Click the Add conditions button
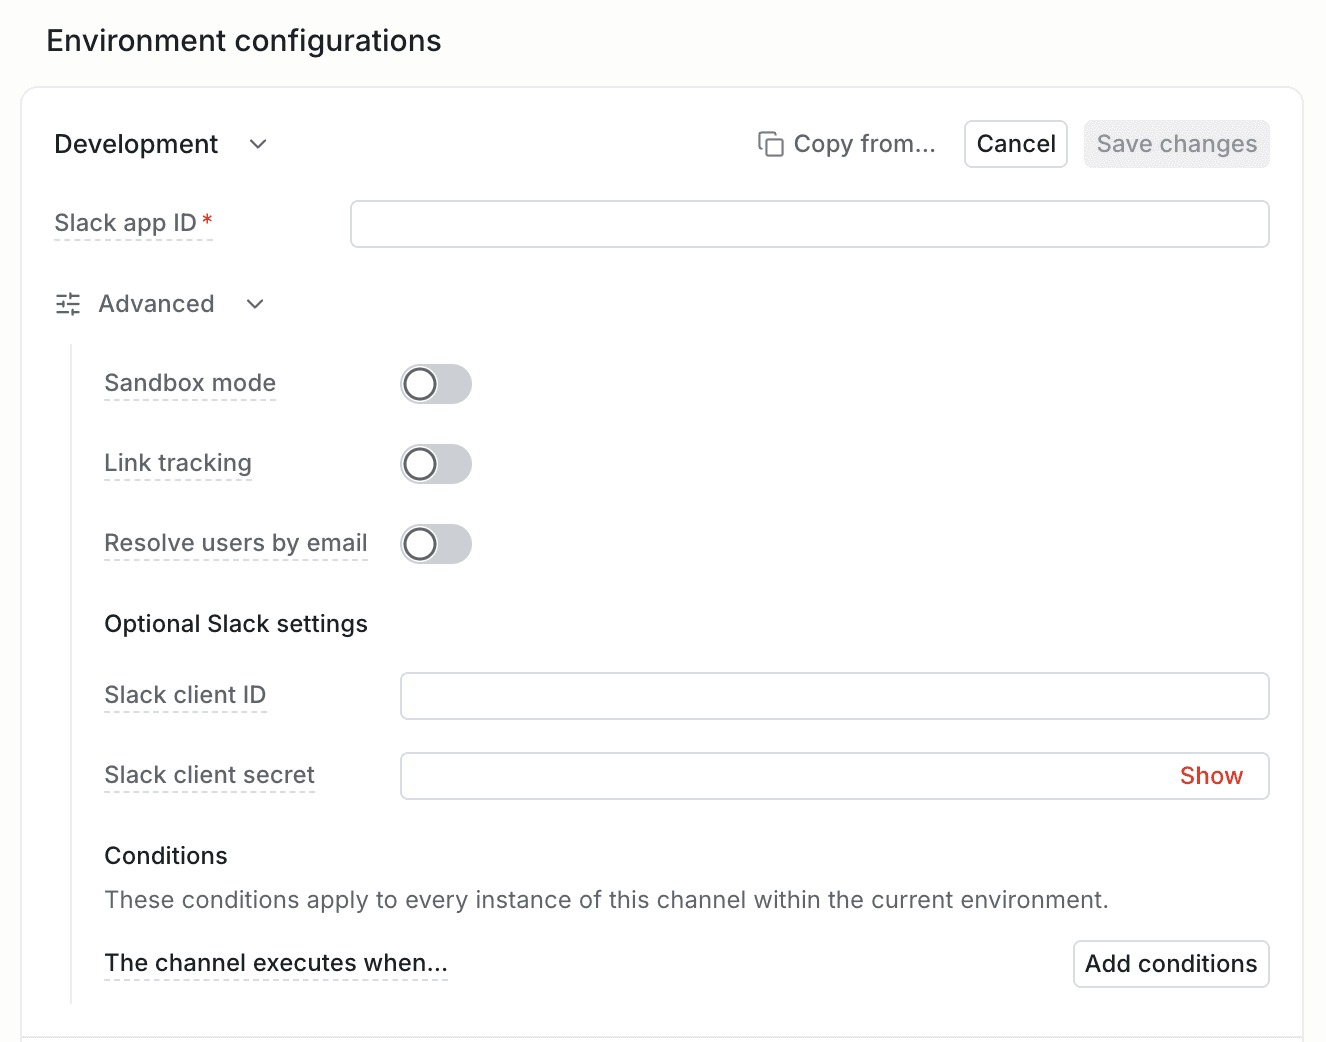The width and height of the screenshot is (1326, 1042). (1171, 964)
